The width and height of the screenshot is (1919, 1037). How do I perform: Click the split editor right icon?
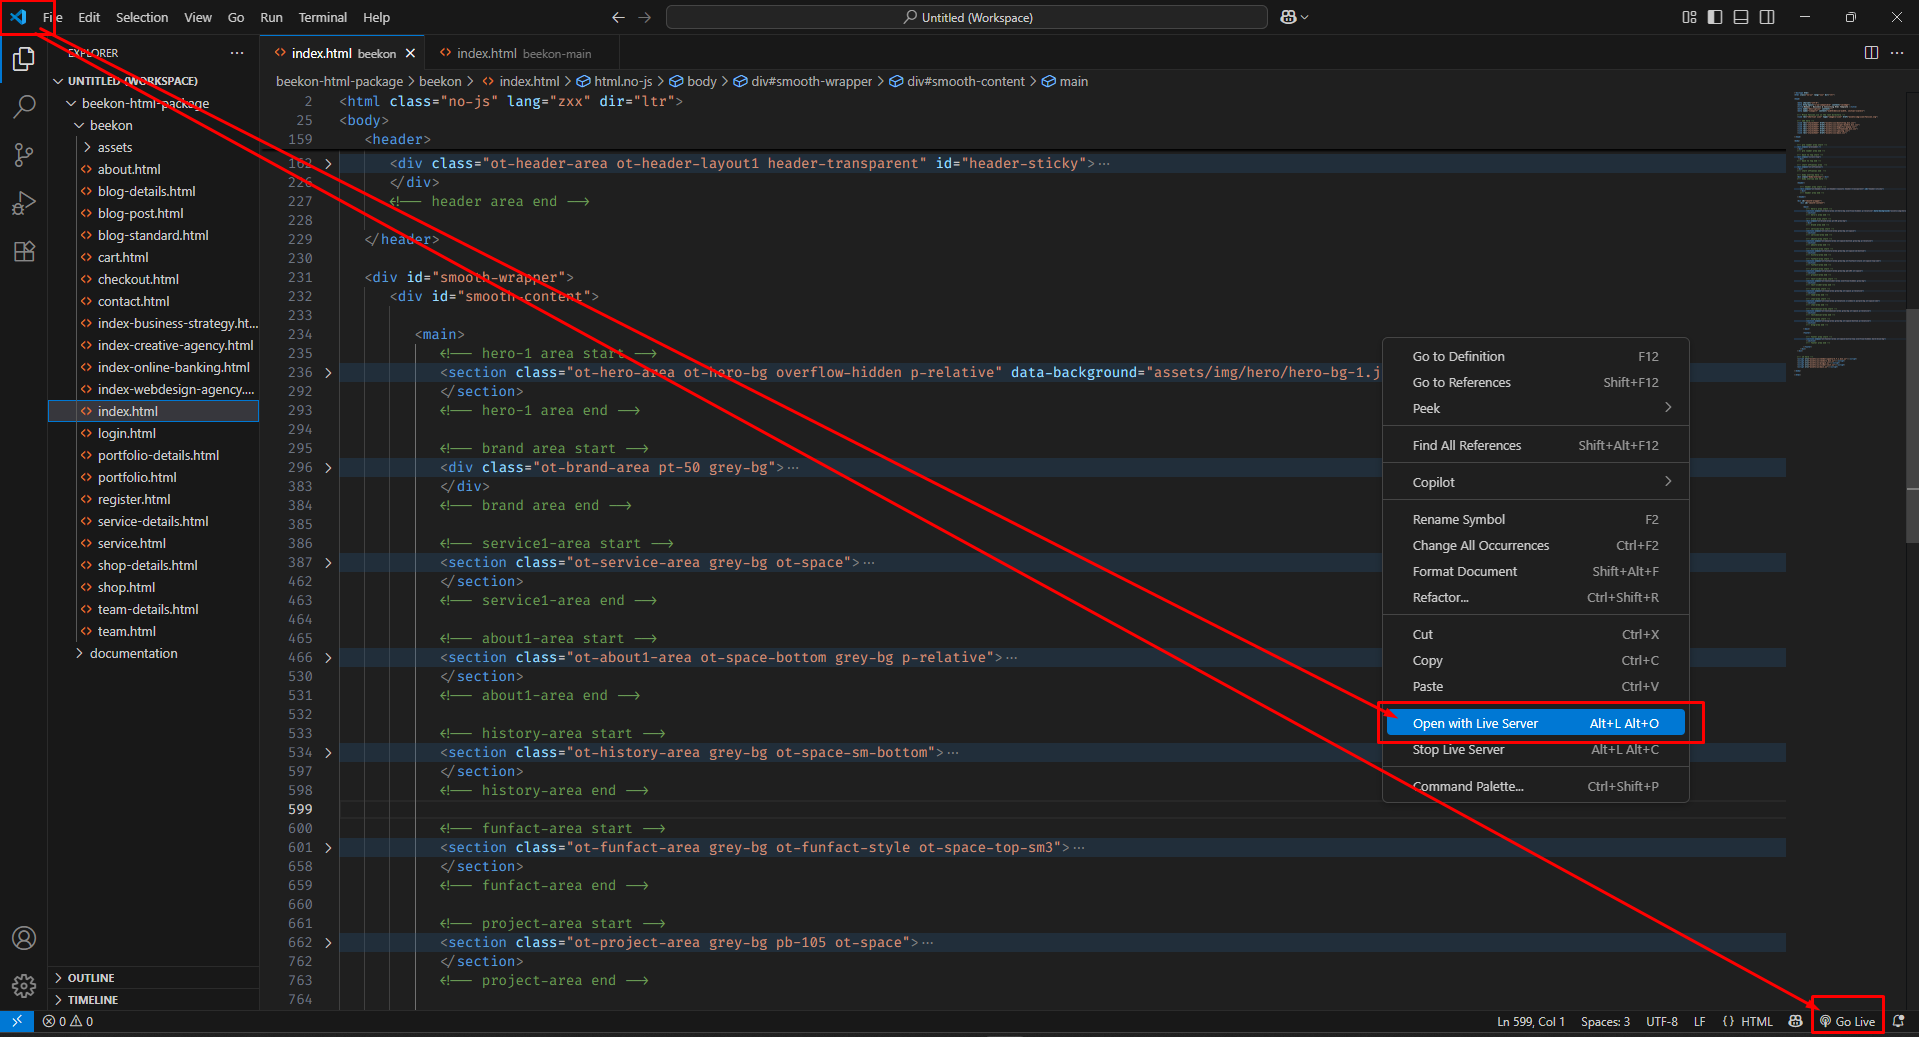[1871, 53]
